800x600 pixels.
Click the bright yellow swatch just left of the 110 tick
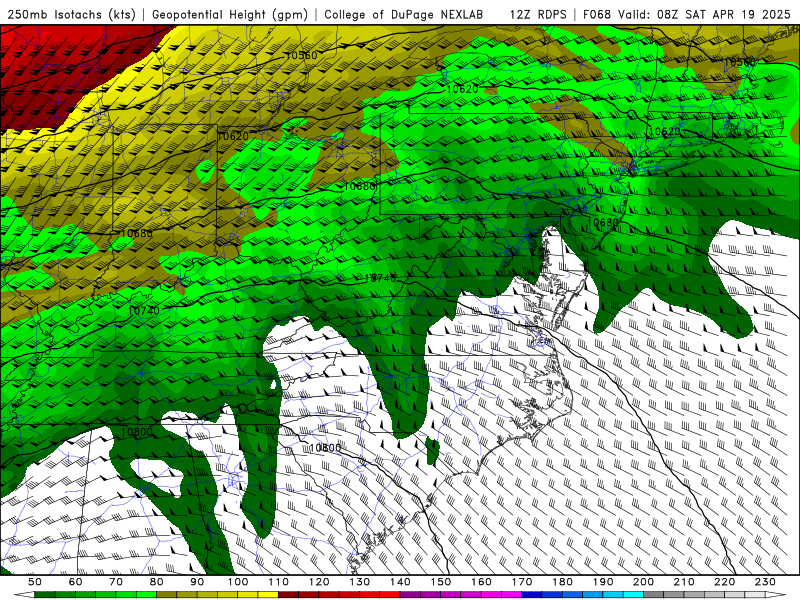click(x=268, y=595)
